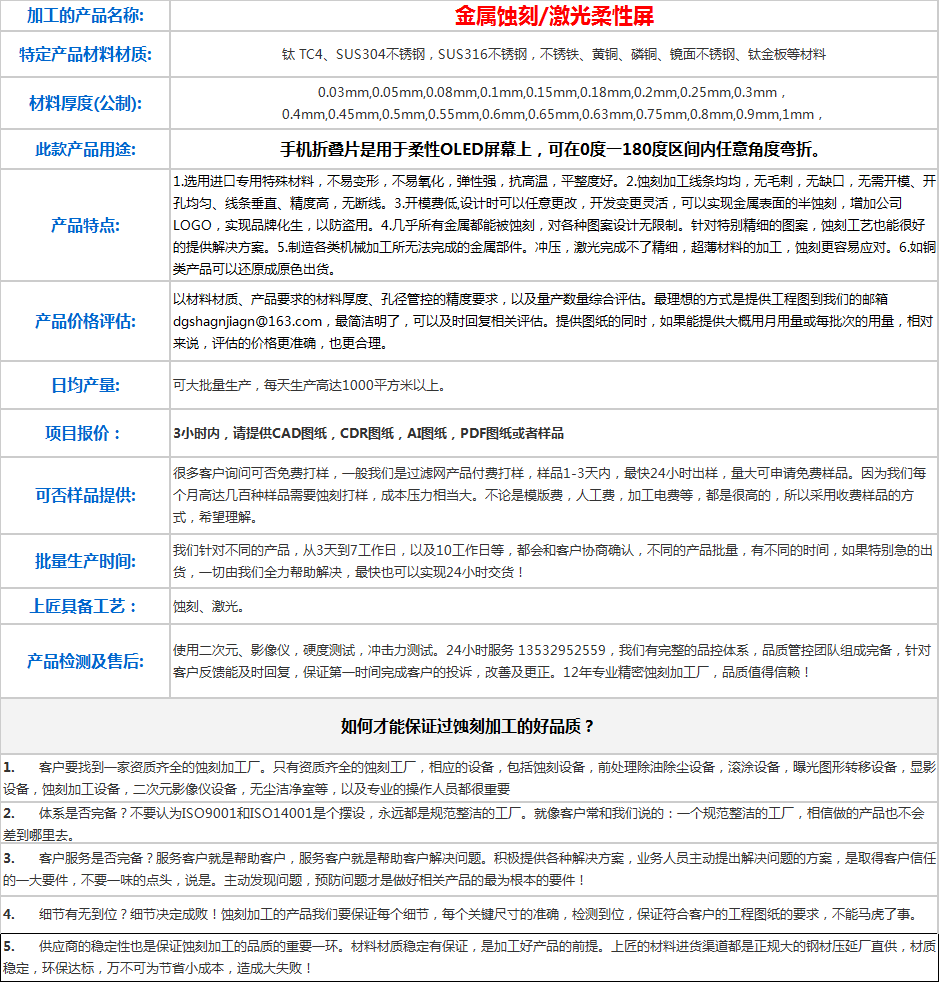Image resolution: width=939 pixels, height=982 pixels.
Task: Click text 万不可为节省小成本，造成大失败
Action: coord(204,968)
